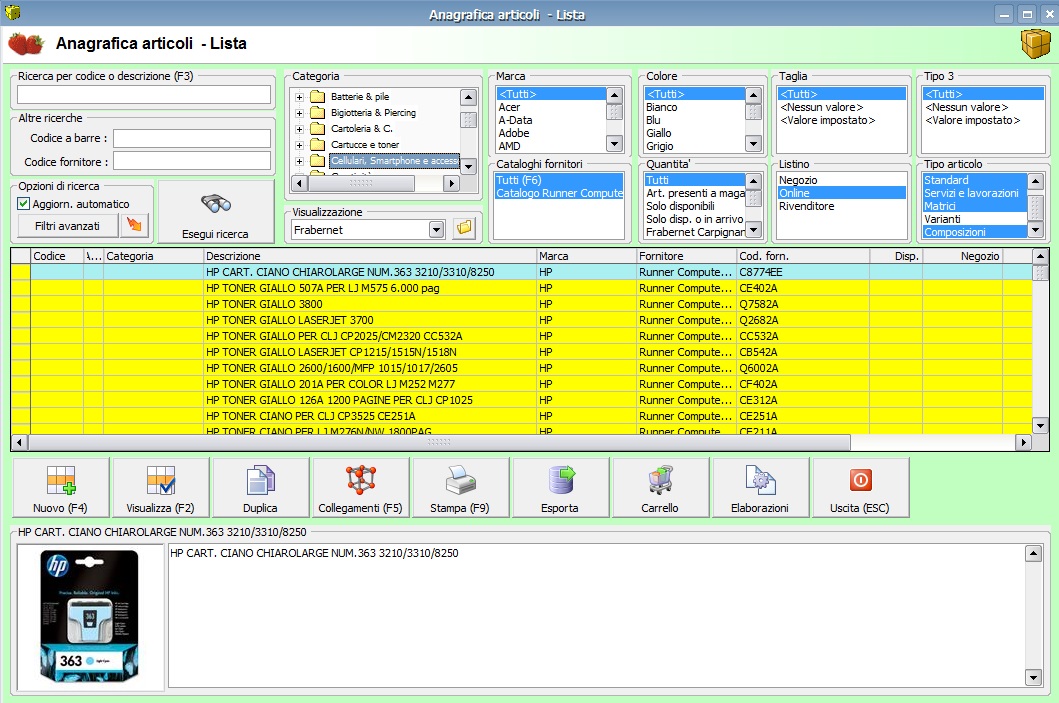Image resolution: width=1059 pixels, height=703 pixels.
Task: Click the Codice a barre input field
Action: pos(192,138)
